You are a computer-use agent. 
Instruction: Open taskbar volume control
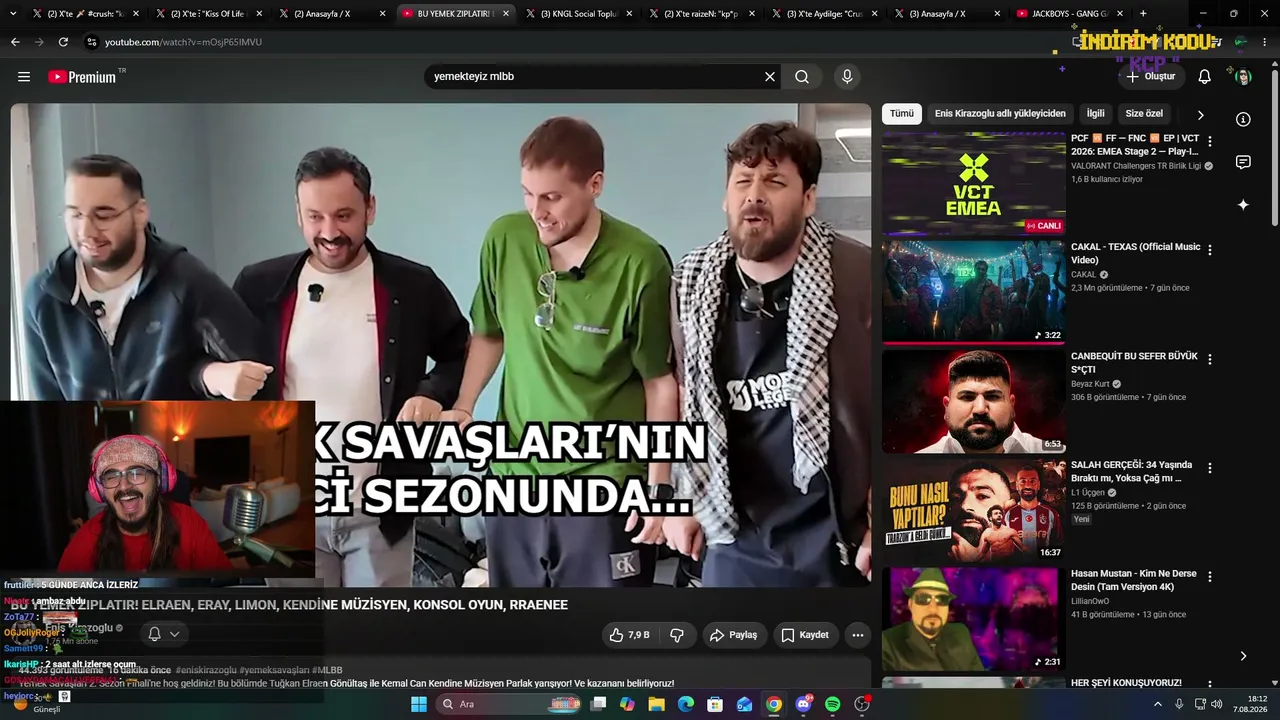(1217, 704)
